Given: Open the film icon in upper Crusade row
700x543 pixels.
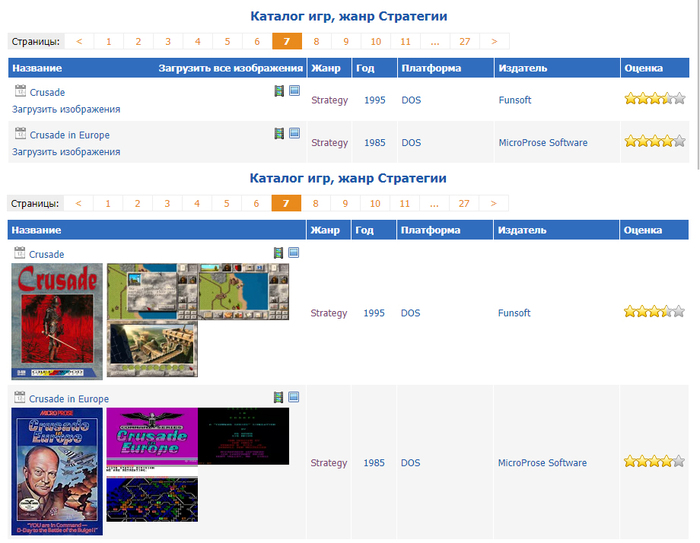Looking at the screenshot, I should 279,91.
